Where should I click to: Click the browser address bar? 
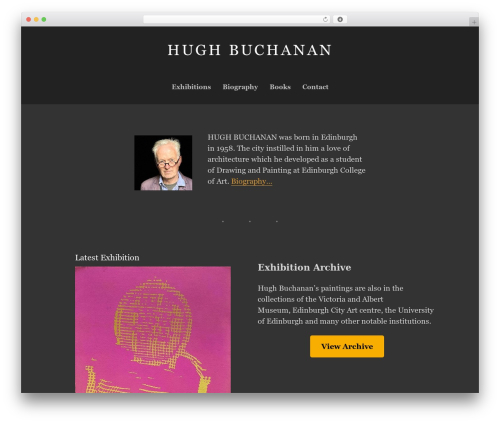(x=236, y=19)
